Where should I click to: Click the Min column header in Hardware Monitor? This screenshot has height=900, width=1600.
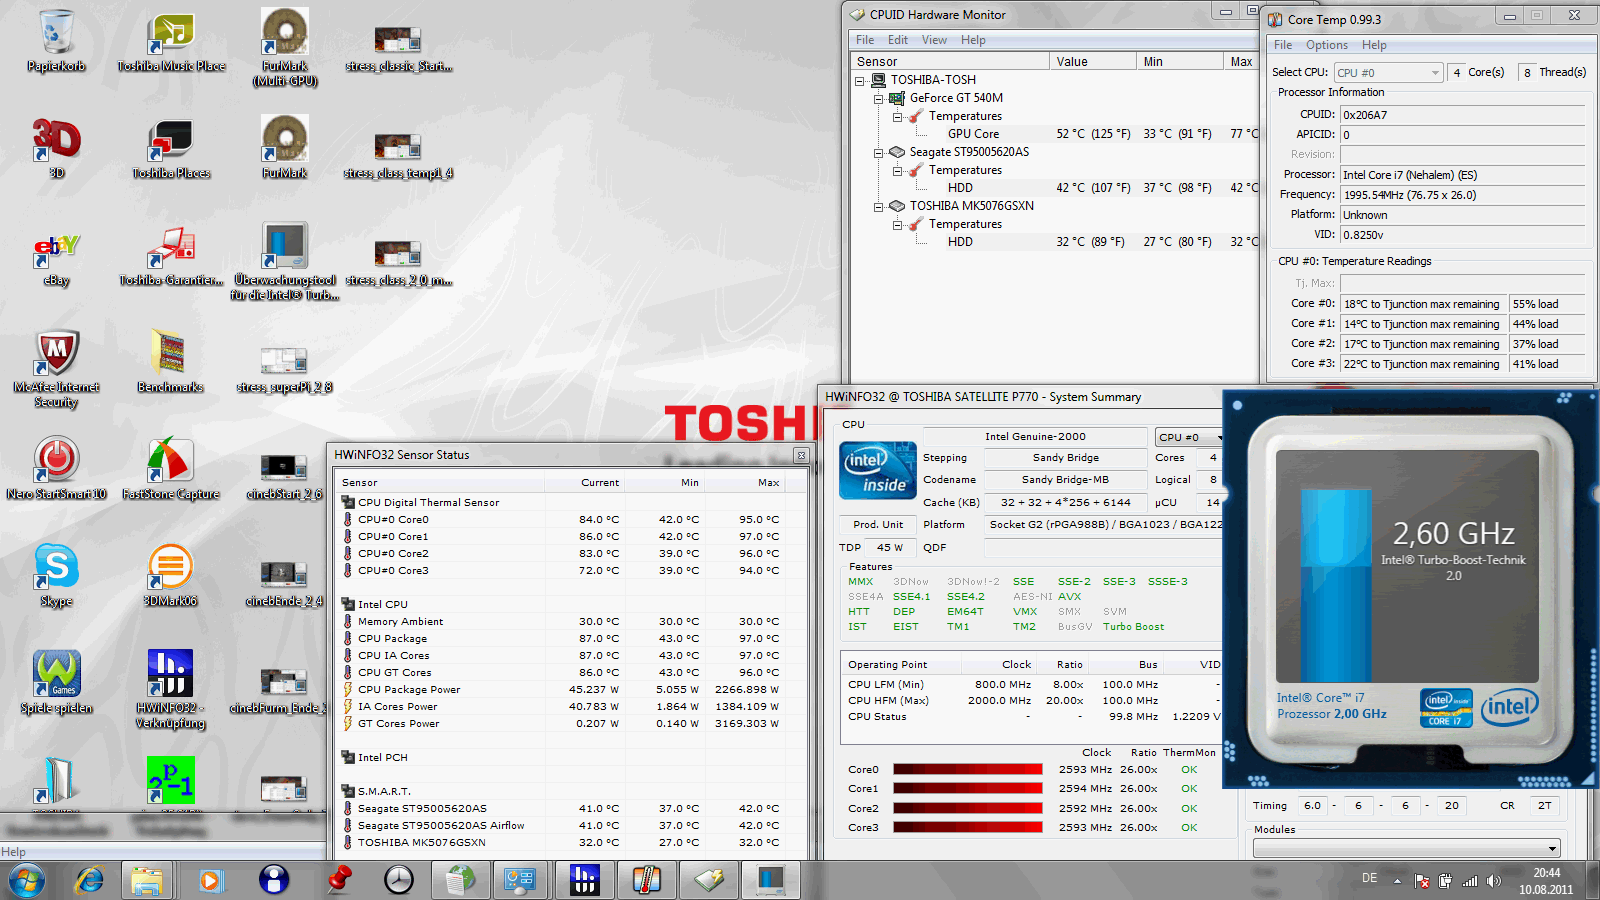point(1180,62)
